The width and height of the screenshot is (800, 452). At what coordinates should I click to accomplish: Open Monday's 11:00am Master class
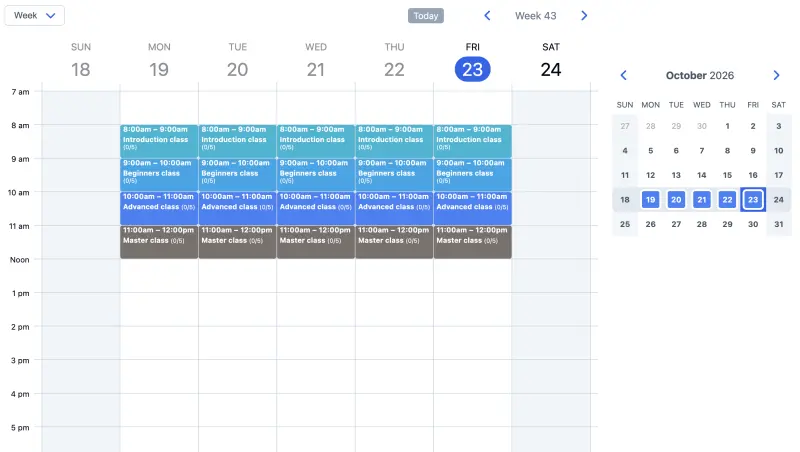click(x=159, y=242)
